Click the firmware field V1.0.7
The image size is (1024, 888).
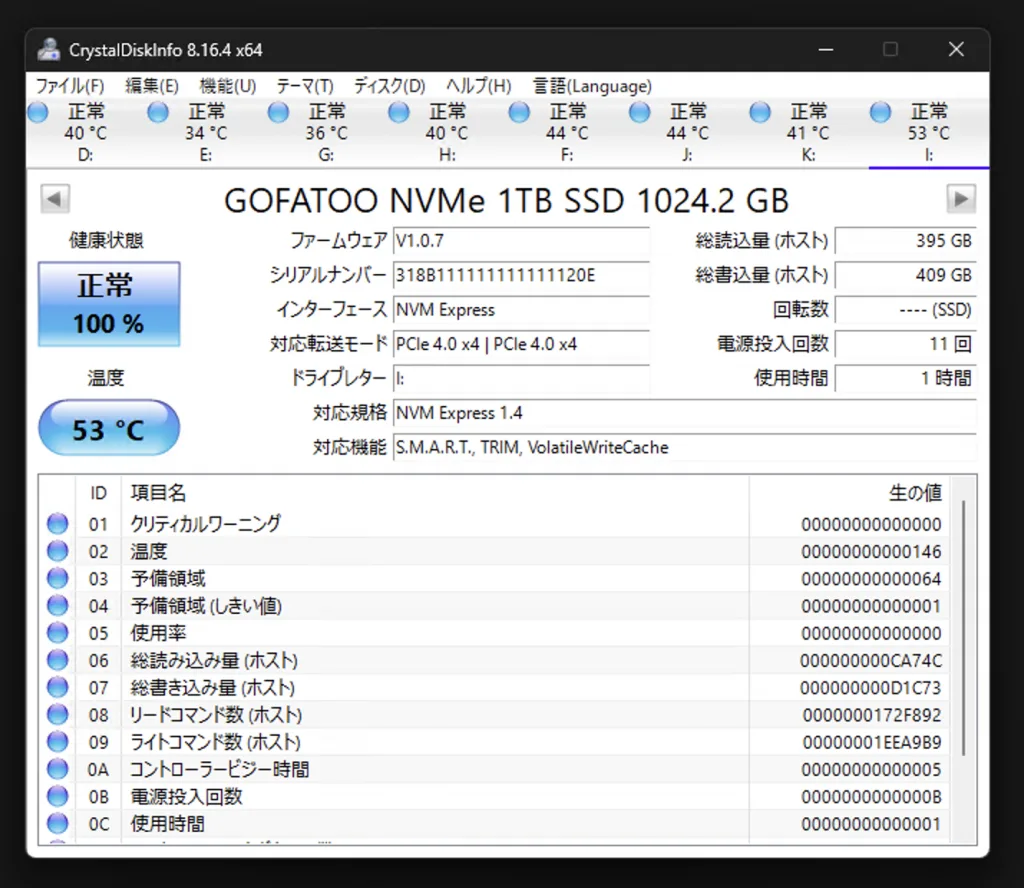[x=521, y=241]
